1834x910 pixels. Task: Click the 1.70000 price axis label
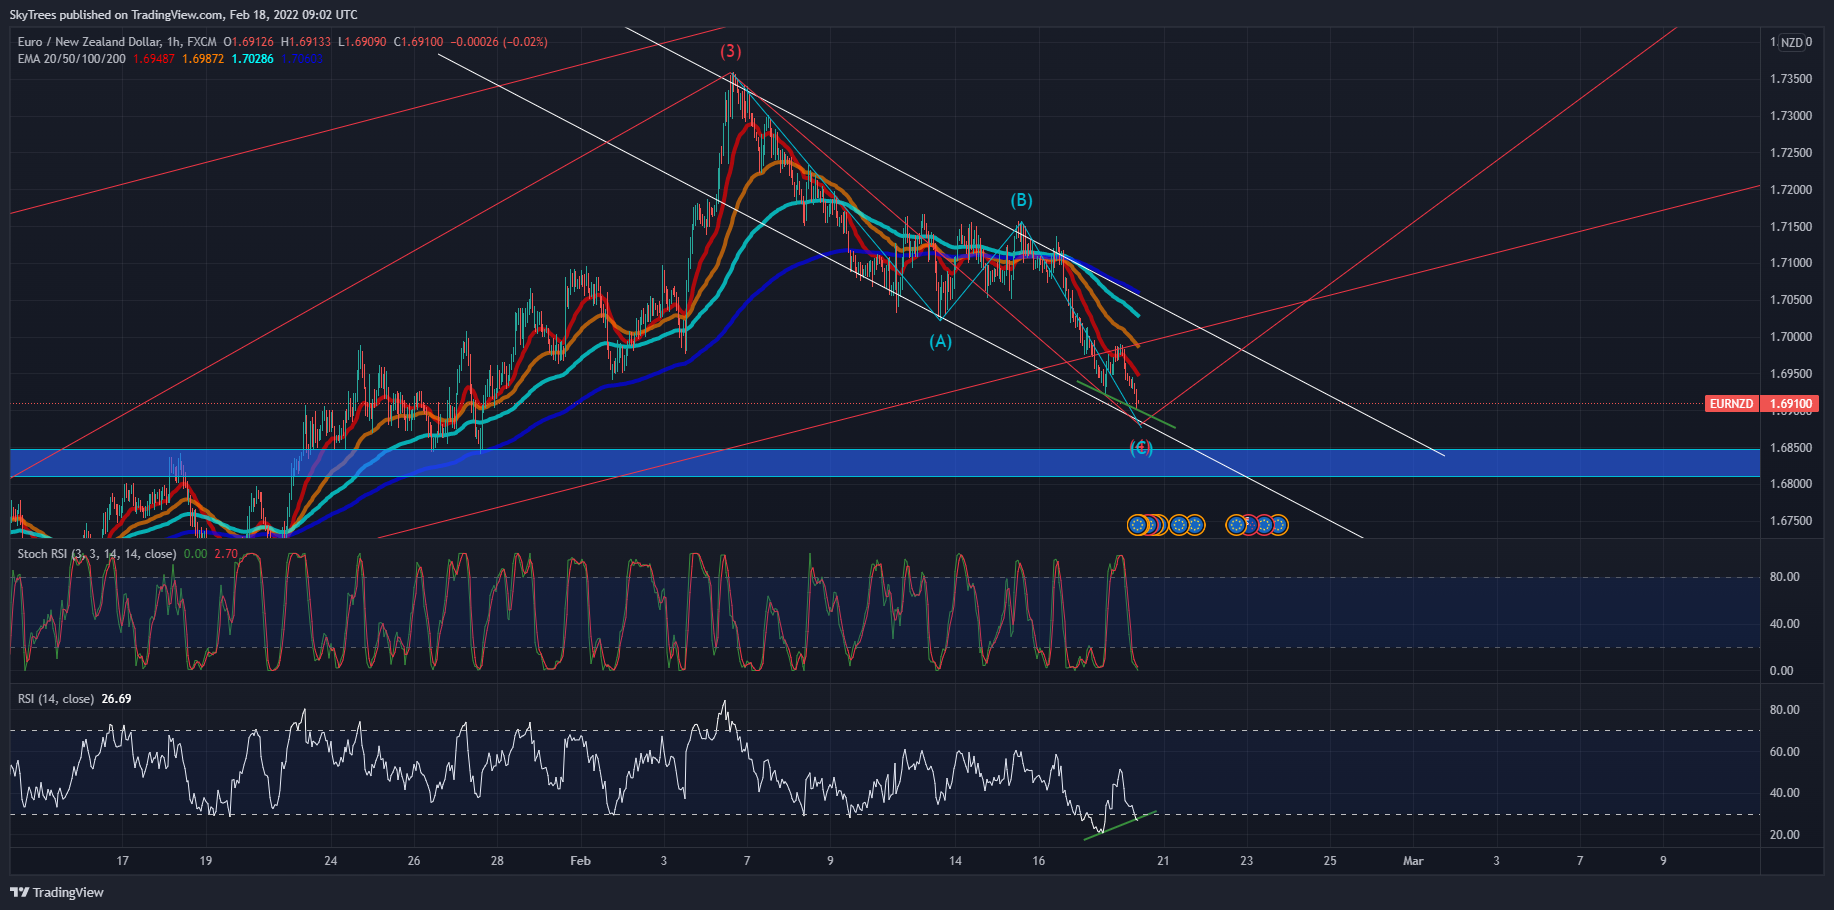(1791, 337)
